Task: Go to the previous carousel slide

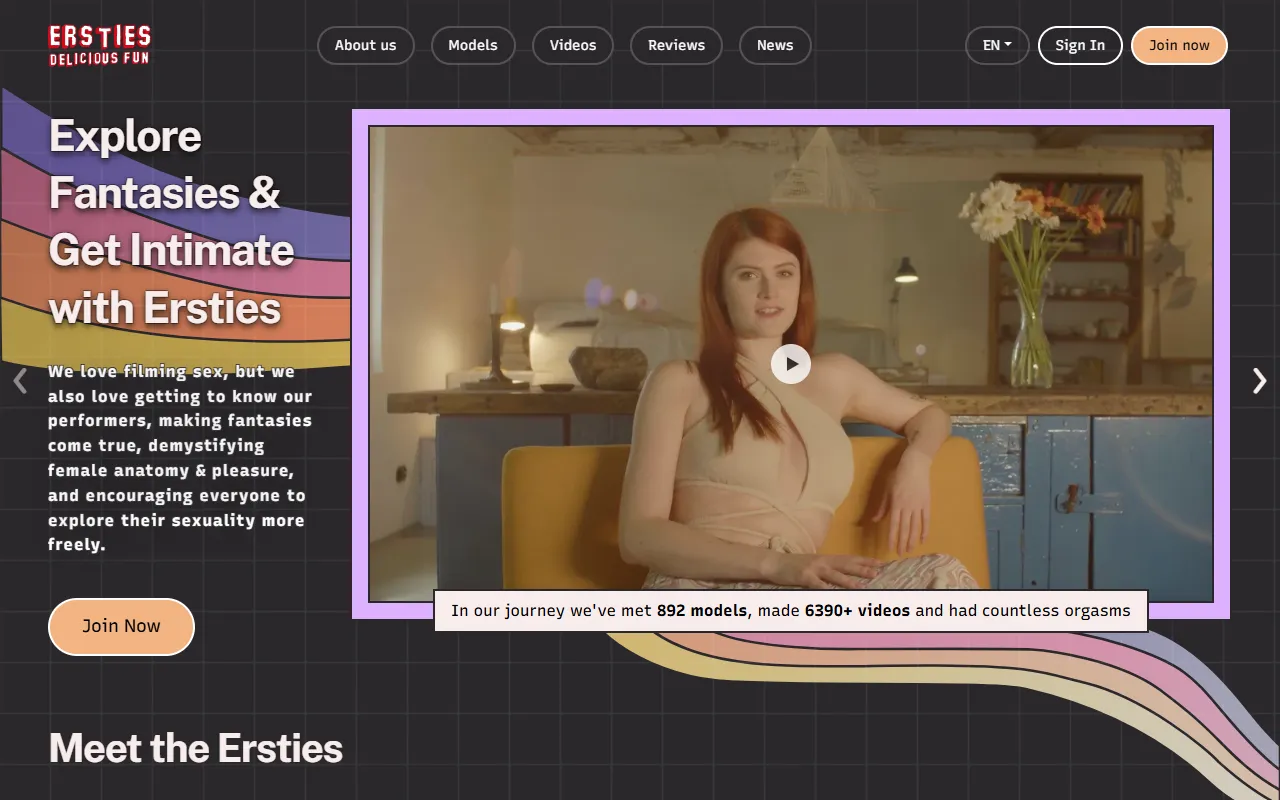Action: pyautogui.click(x=20, y=381)
